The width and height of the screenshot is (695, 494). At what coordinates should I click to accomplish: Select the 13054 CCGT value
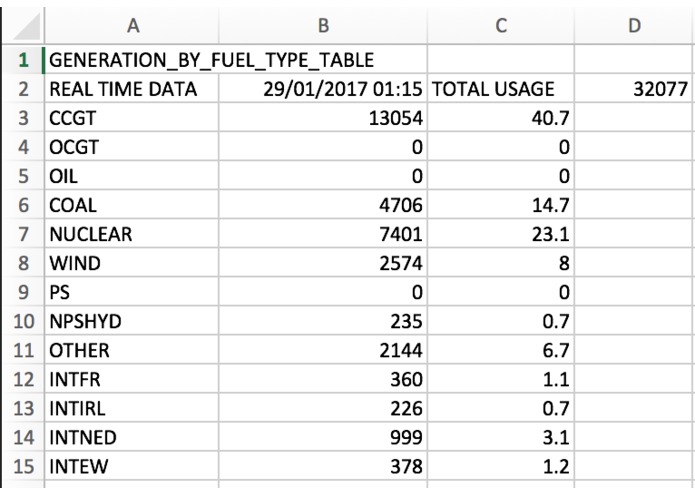[323, 118]
